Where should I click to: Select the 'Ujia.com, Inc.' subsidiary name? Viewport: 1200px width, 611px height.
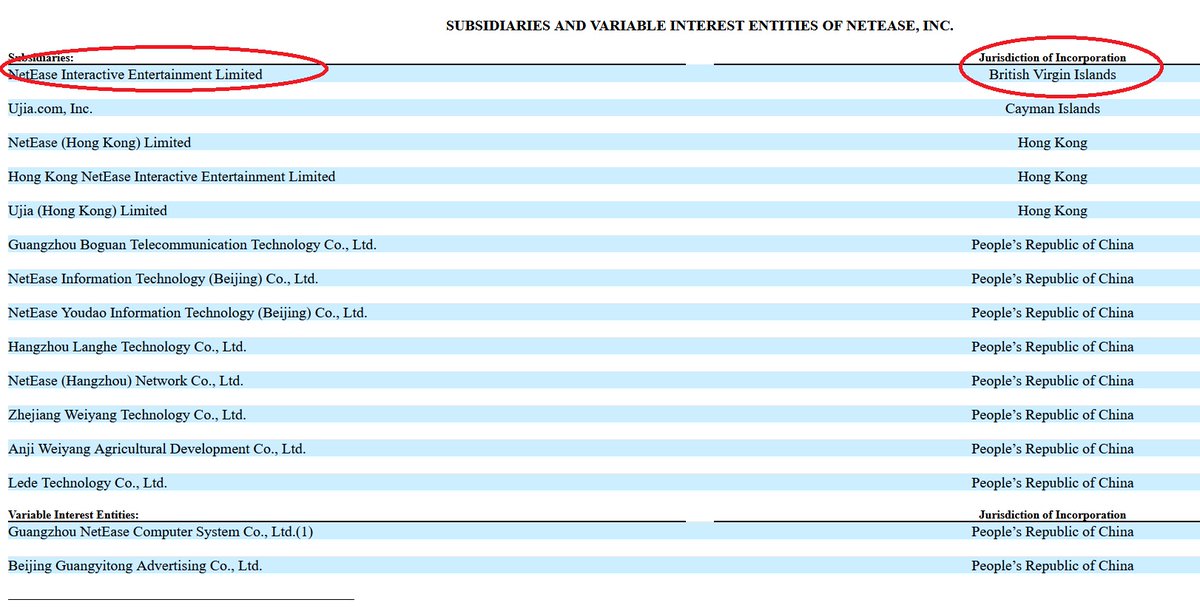tap(50, 108)
